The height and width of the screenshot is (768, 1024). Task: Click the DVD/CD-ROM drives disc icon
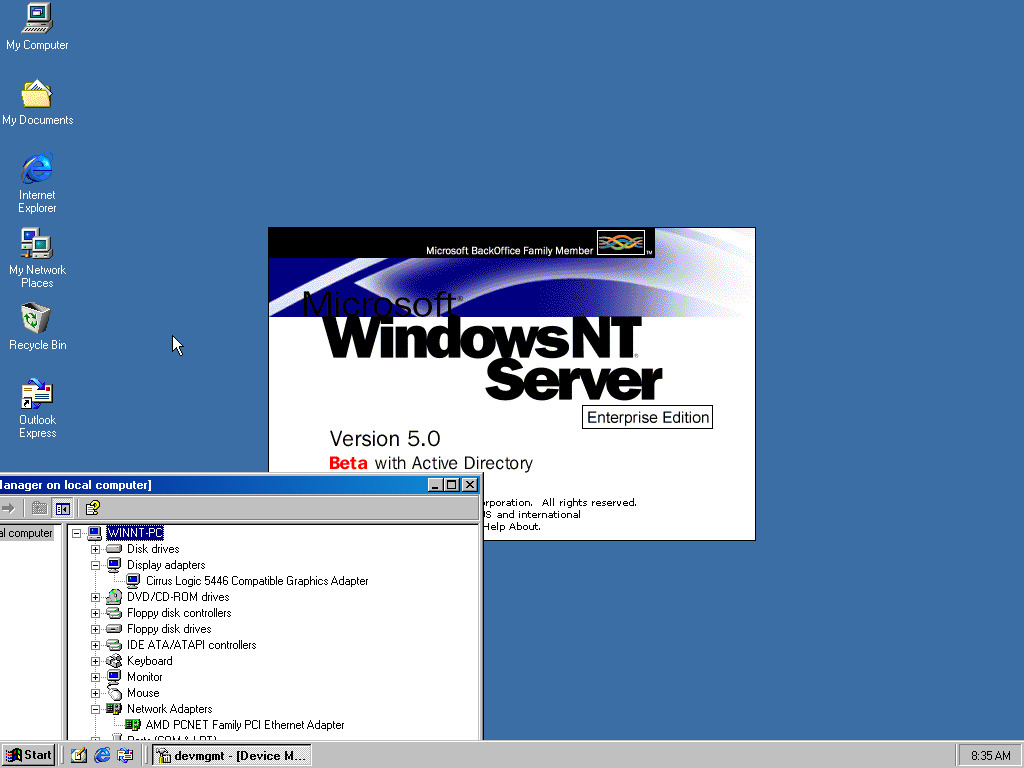[114, 597]
